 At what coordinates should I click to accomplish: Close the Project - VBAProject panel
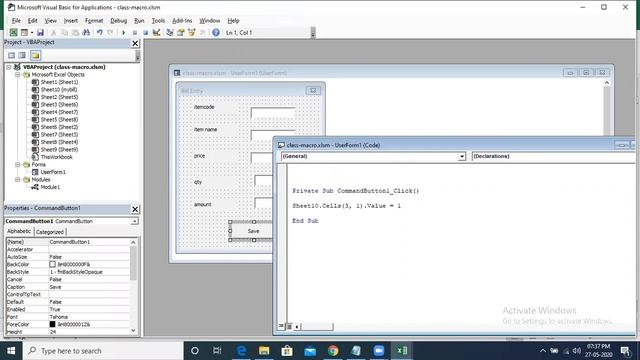coord(135,43)
